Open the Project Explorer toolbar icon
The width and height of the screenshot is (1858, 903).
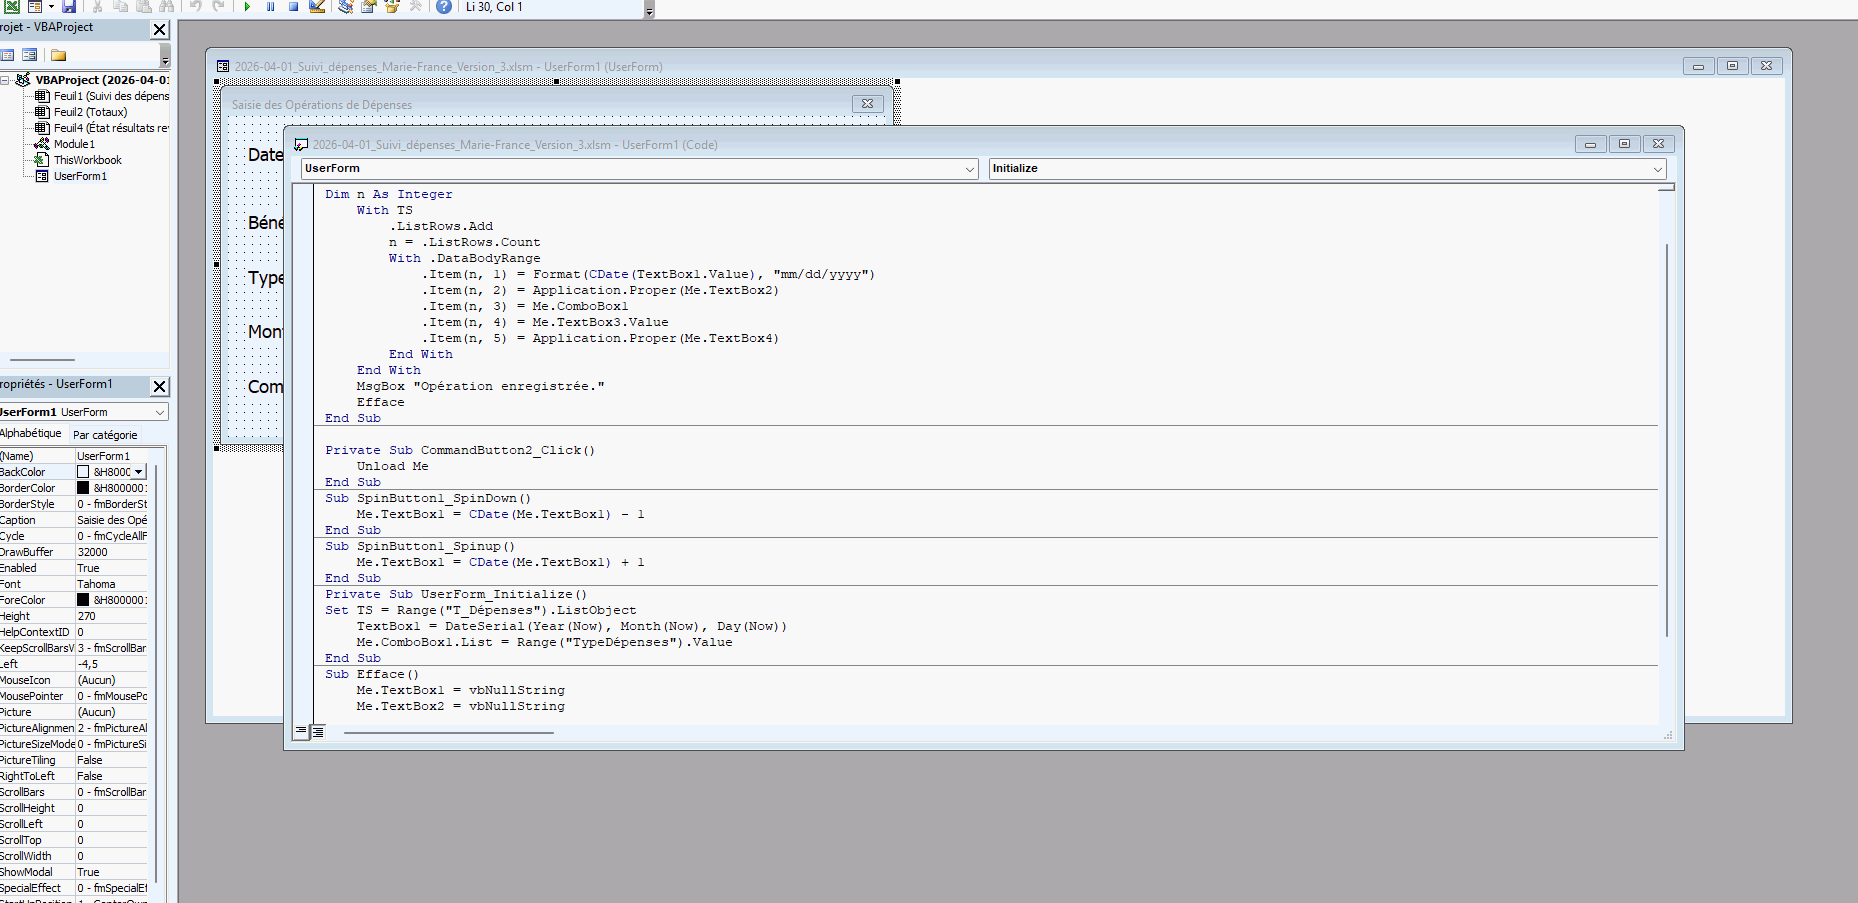[345, 7]
